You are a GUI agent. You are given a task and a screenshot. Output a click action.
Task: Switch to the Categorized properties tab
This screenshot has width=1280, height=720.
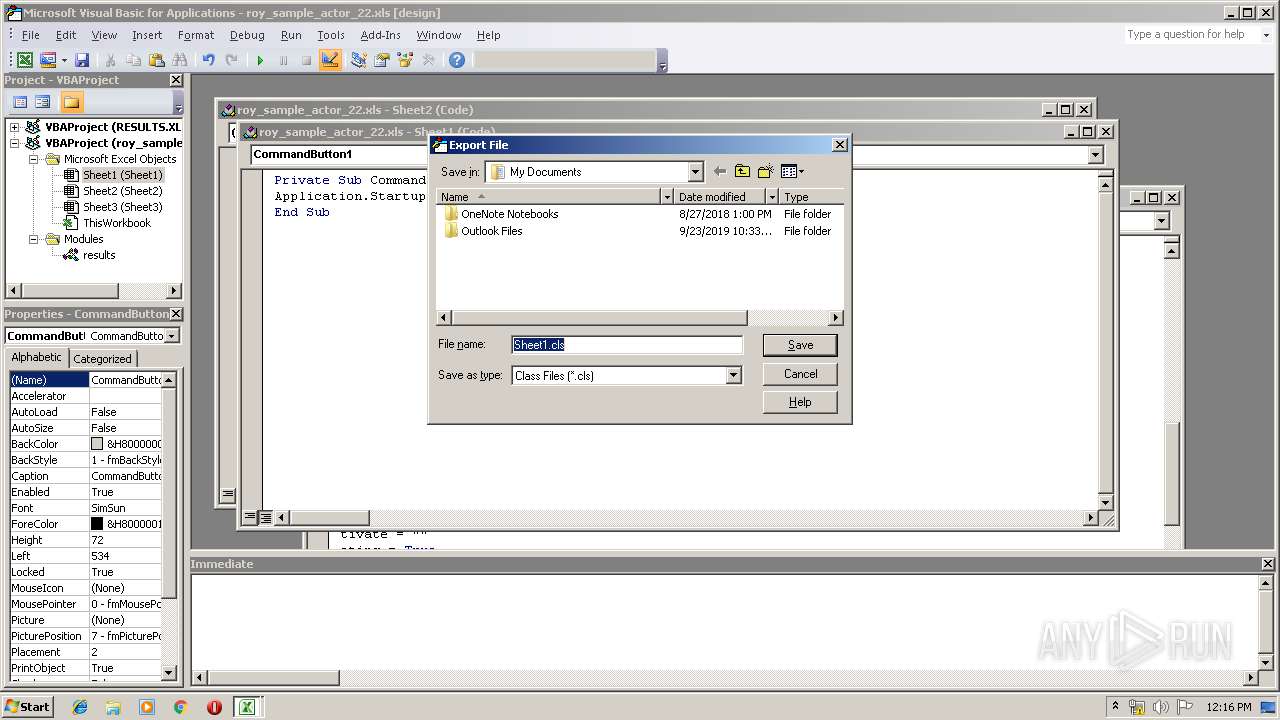pos(102,359)
